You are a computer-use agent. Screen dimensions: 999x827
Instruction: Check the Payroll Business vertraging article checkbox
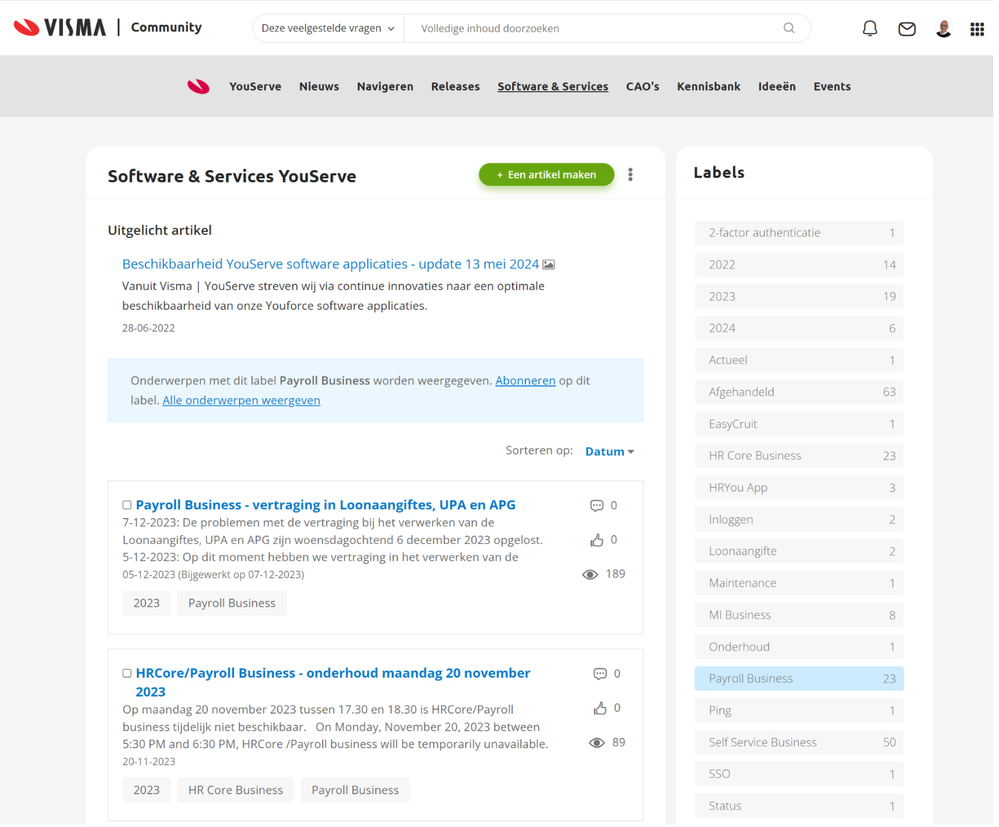pyautogui.click(x=127, y=506)
